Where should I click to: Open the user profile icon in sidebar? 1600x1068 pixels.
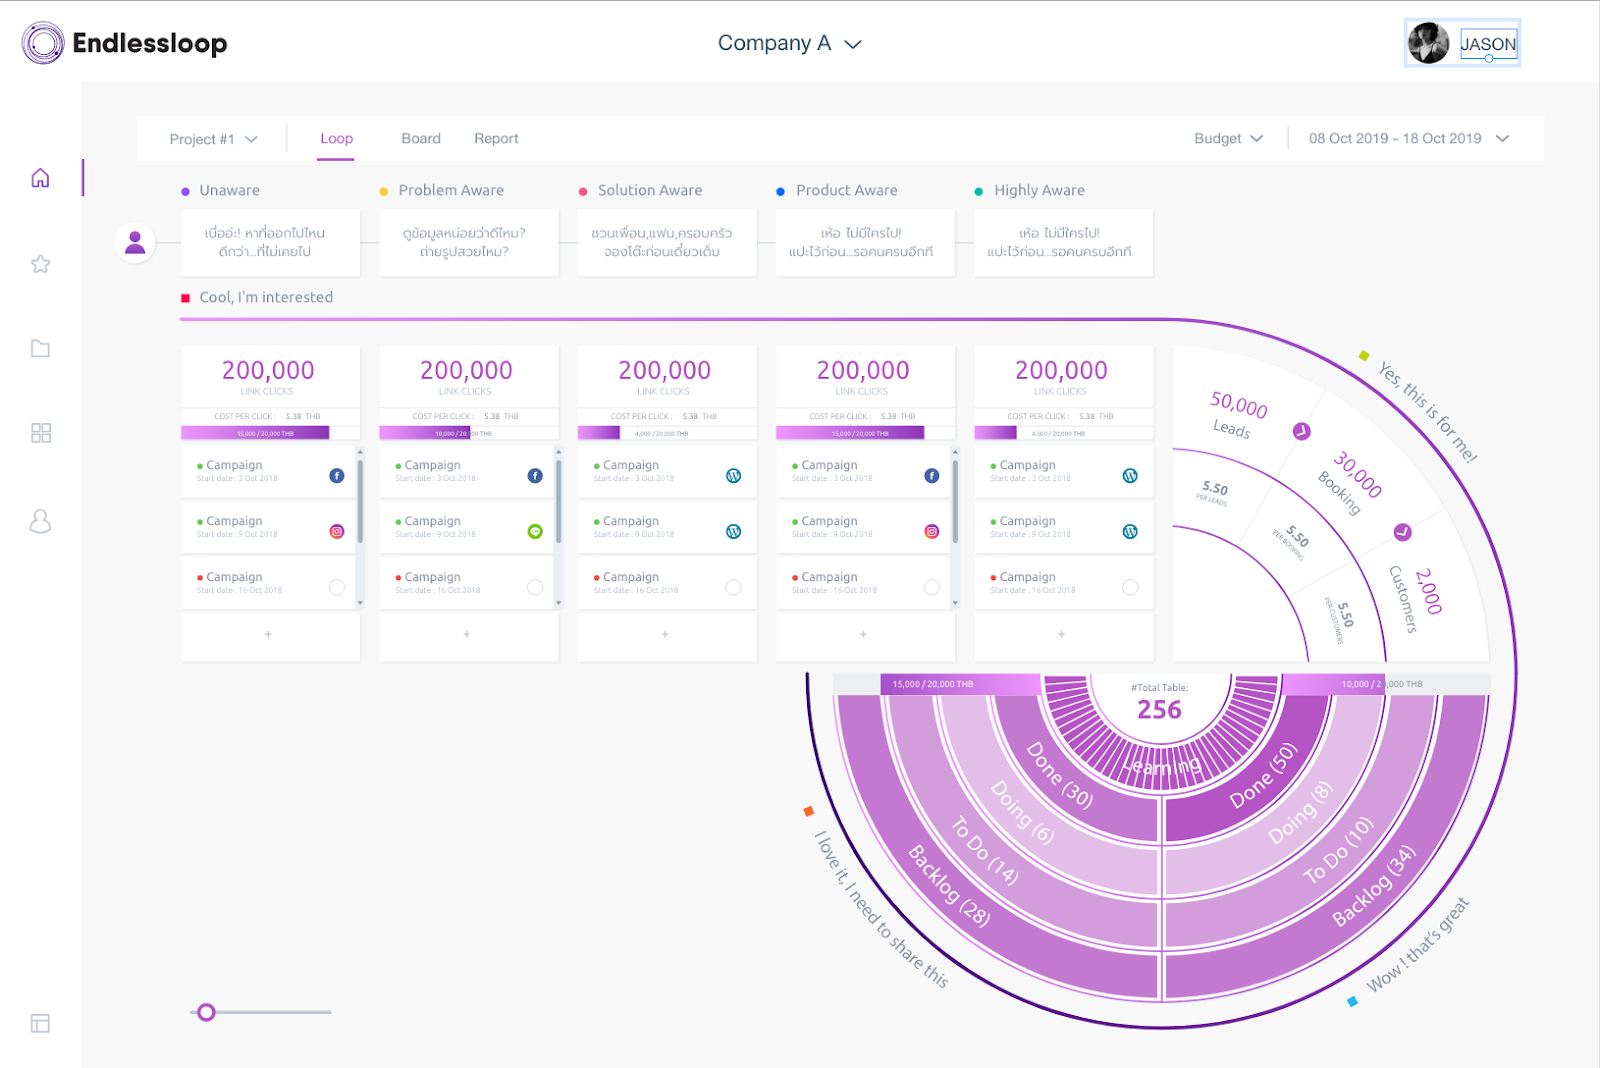[40, 520]
